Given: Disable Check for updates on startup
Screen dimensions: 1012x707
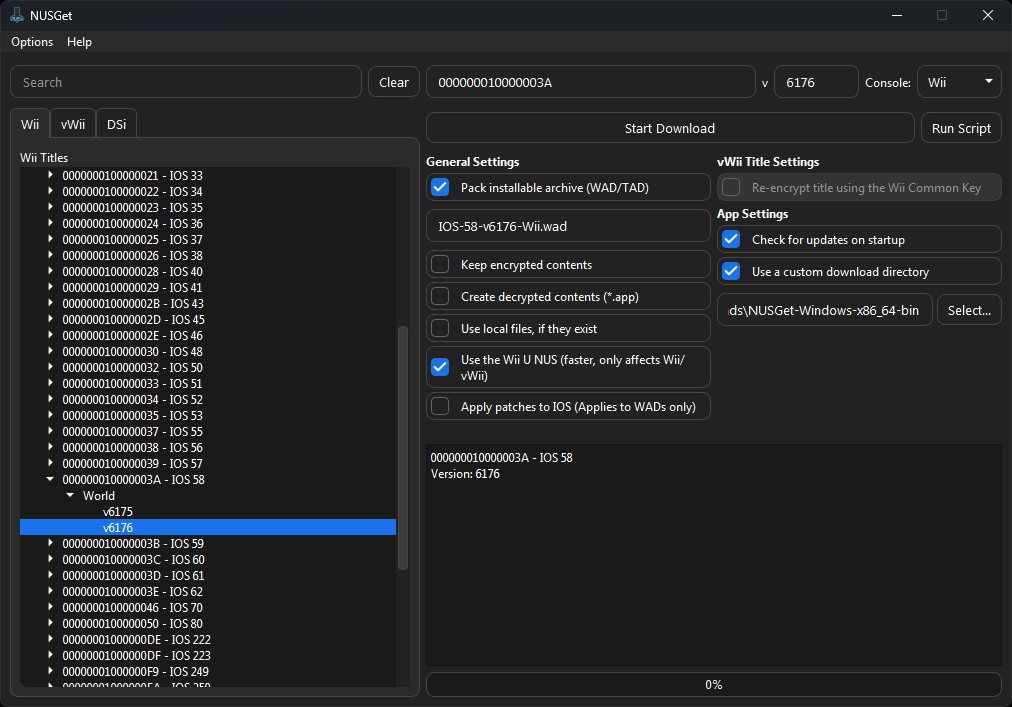Looking at the screenshot, I should 731,239.
